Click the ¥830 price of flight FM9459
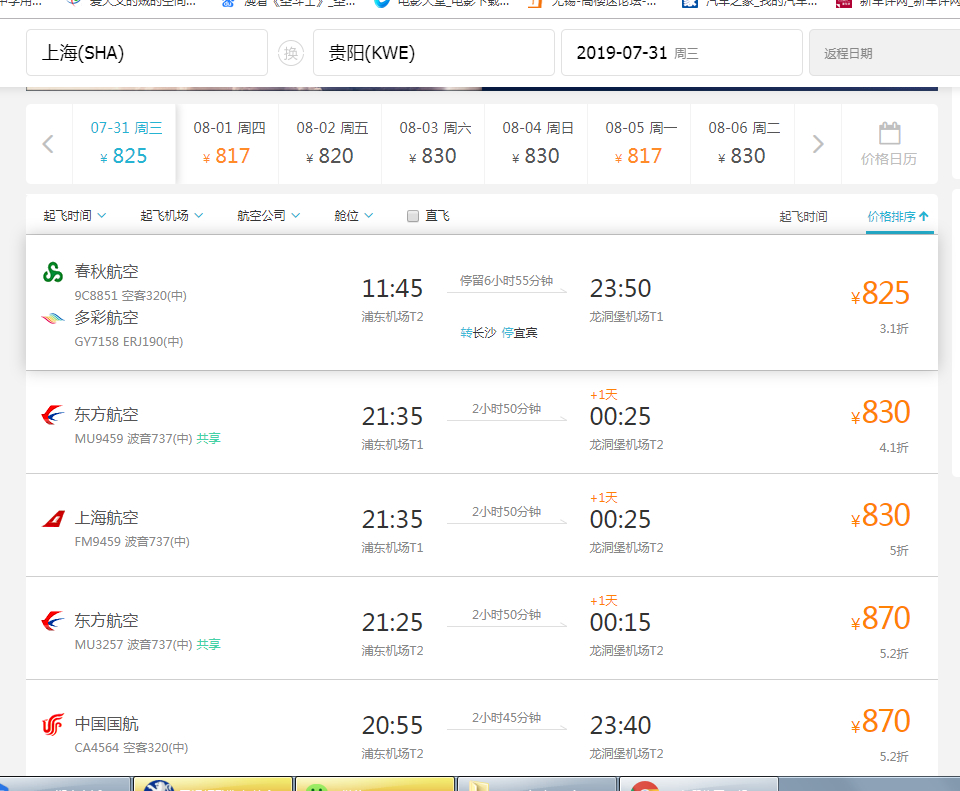Screen dimensions: 960x791 pos(880,515)
